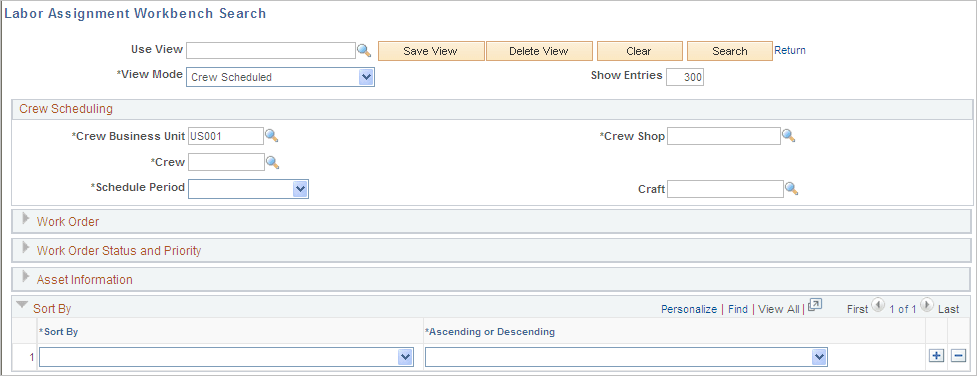Add a sort row with plus icon
Screen dimensions: 977x376
click(x=936, y=356)
